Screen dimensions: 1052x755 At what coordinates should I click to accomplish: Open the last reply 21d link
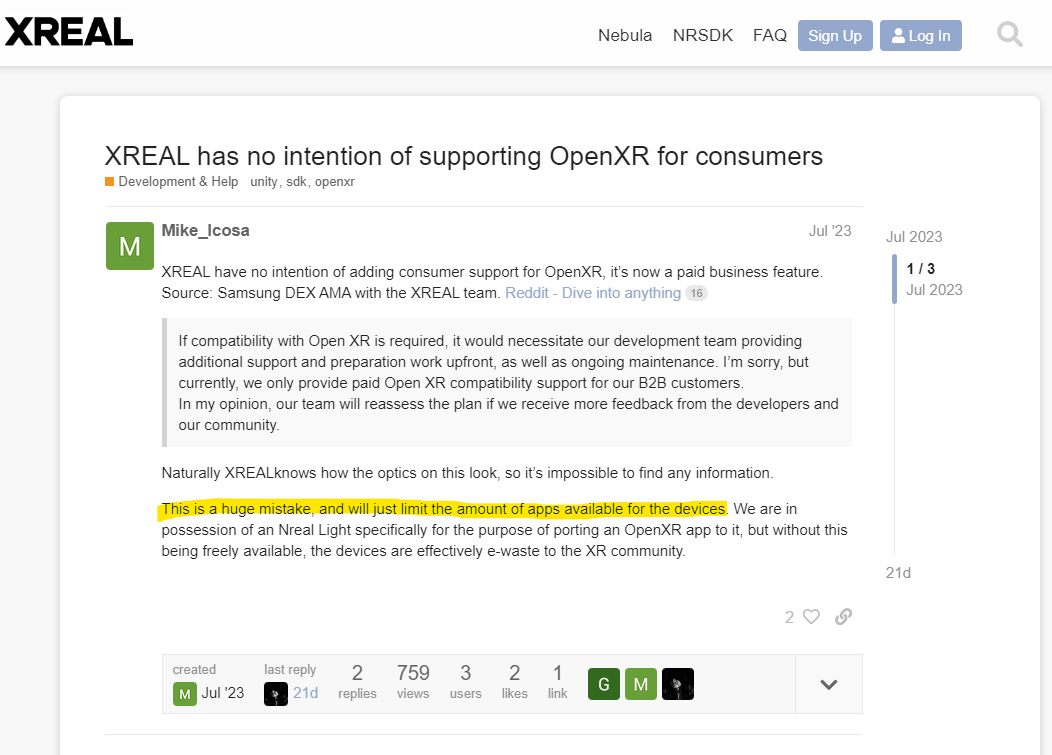[305, 693]
